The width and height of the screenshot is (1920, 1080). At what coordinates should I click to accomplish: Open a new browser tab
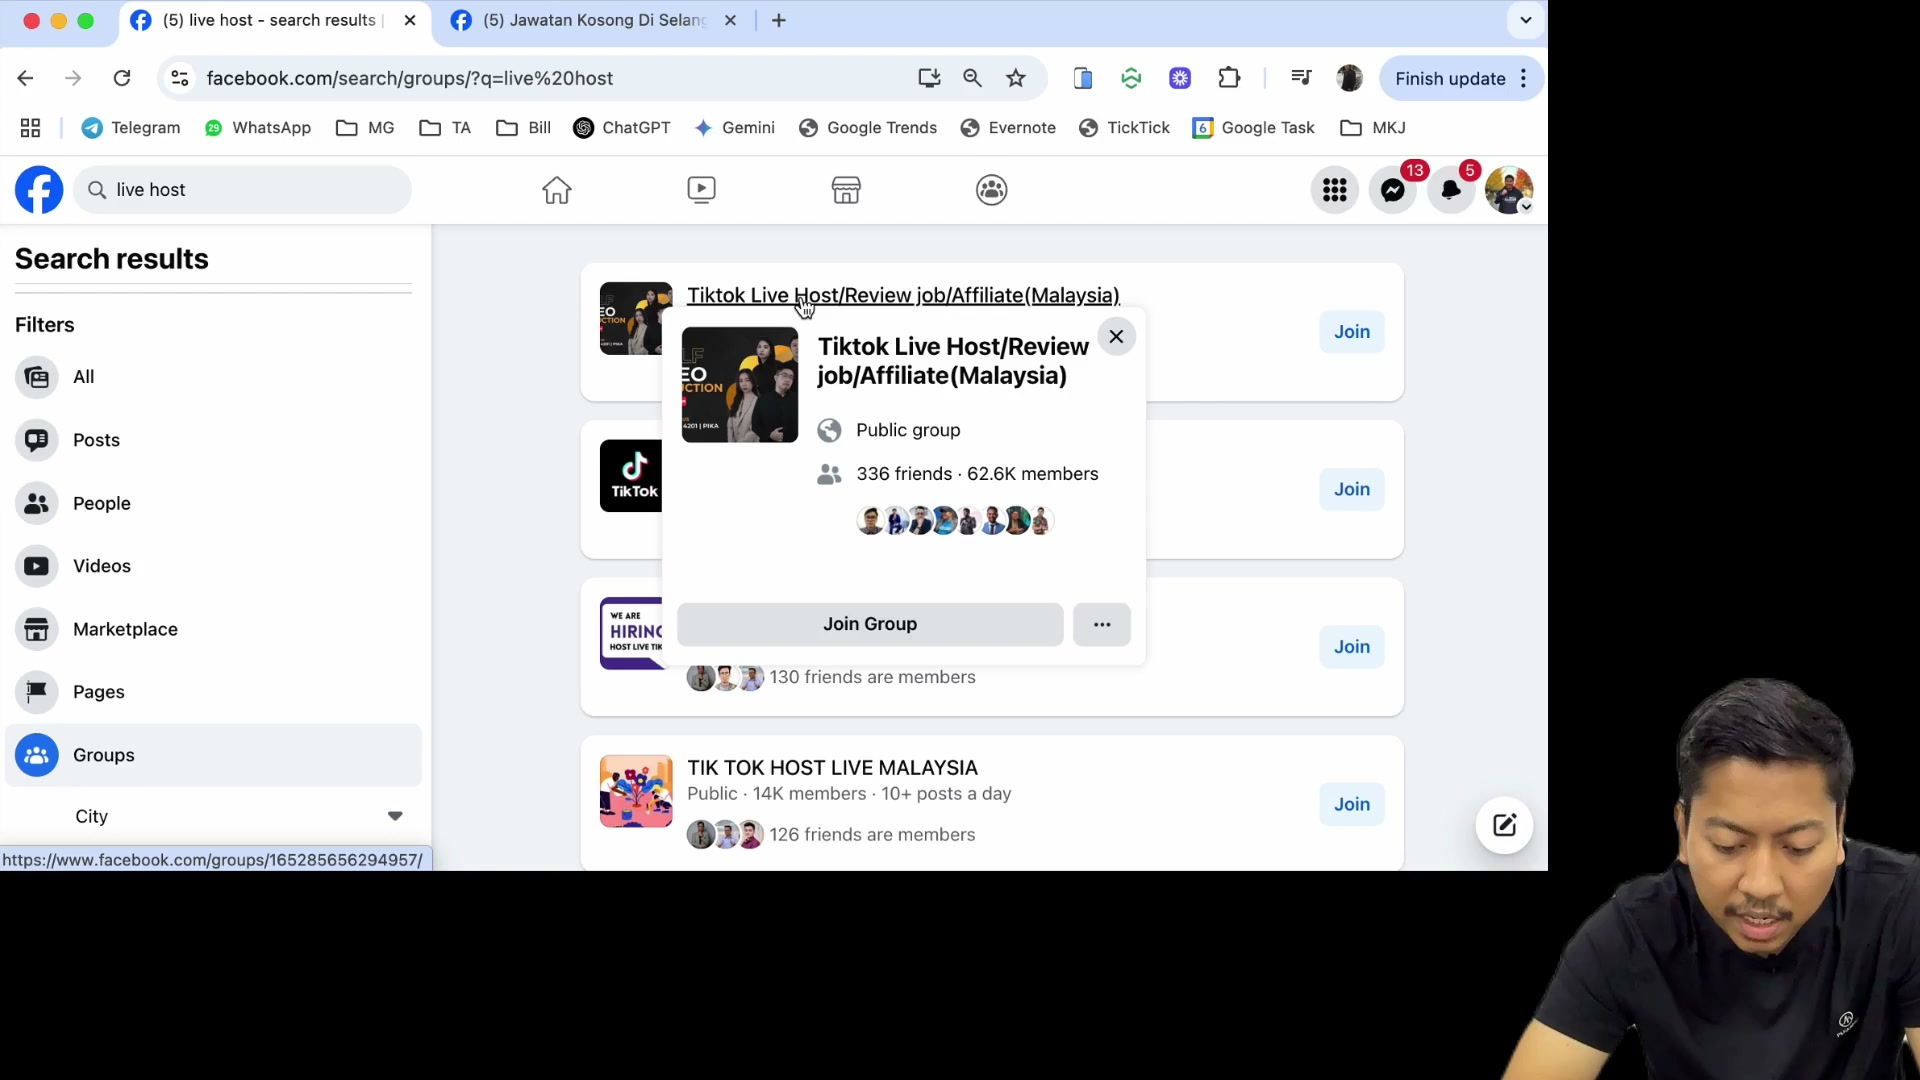(779, 20)
